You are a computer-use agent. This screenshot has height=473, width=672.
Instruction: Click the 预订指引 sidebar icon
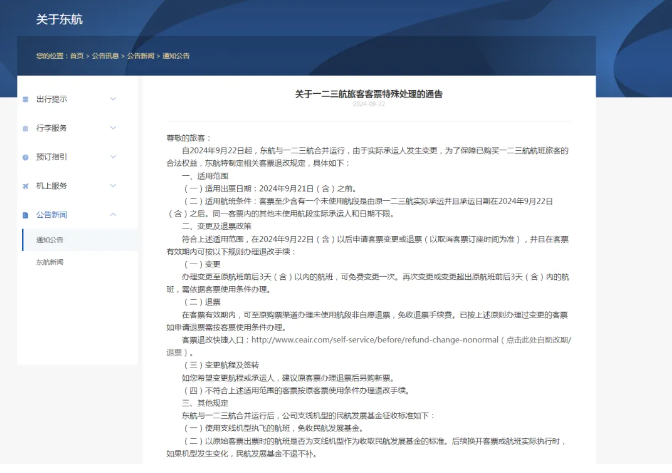tap(25, 157)
